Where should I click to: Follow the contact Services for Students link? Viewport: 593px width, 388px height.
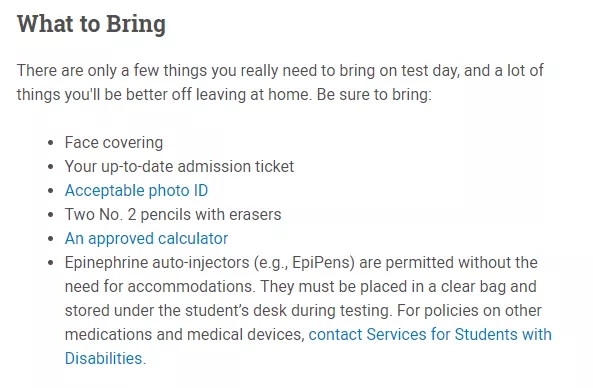(430, 335)
